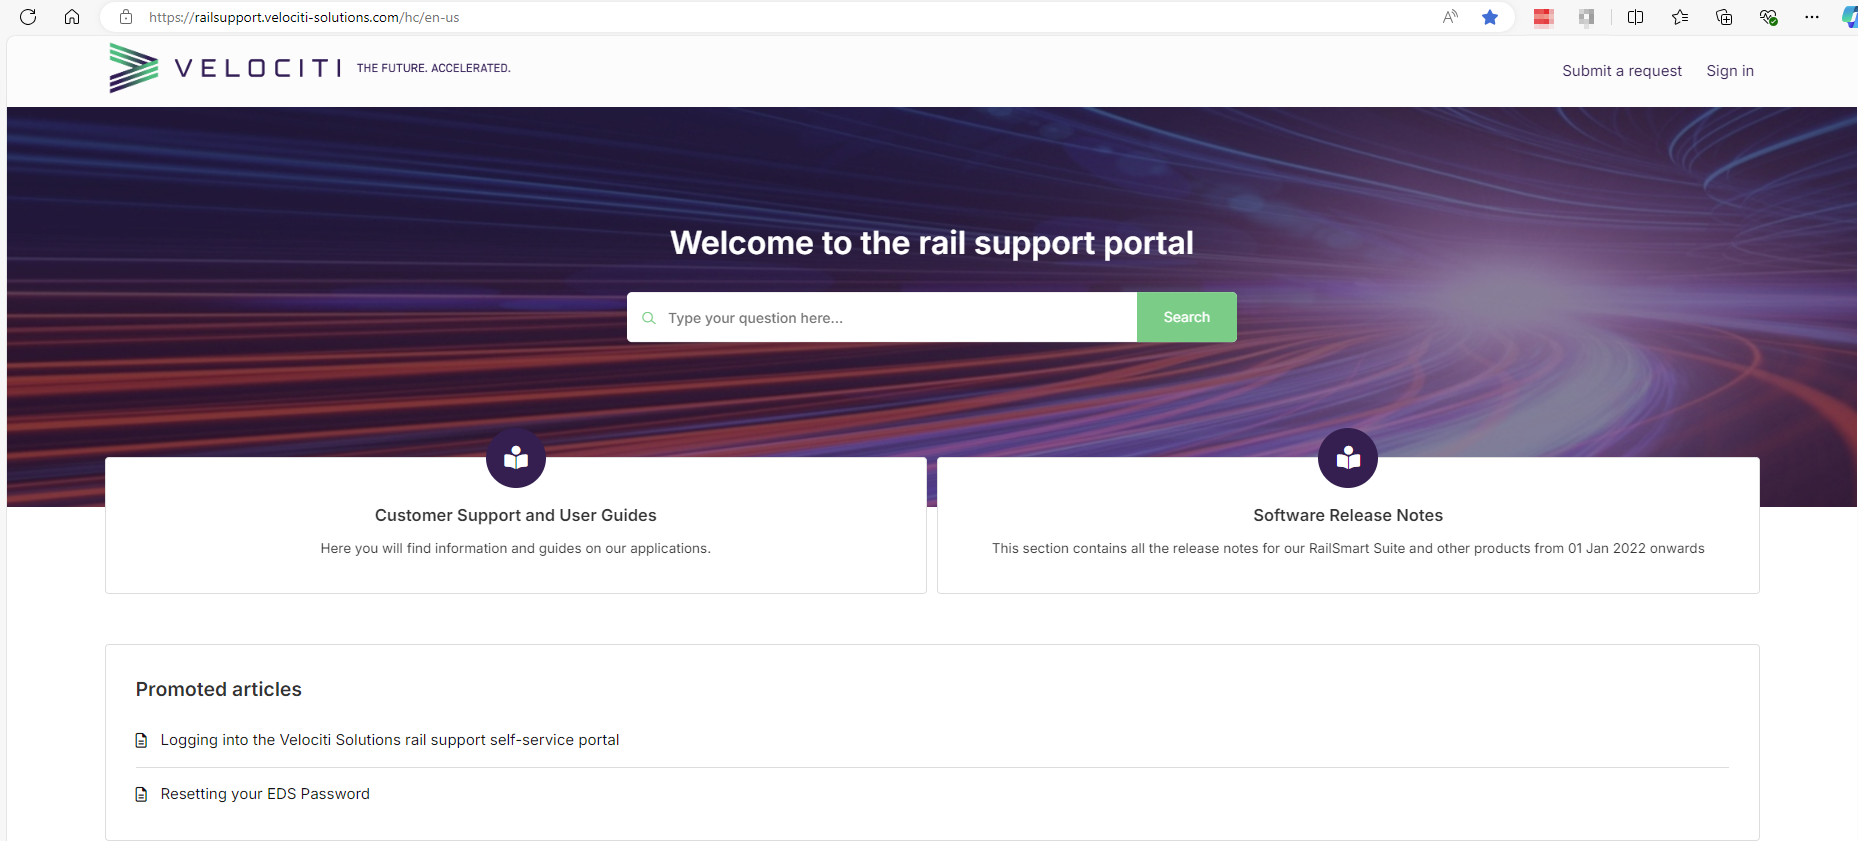Open the favorites list icon
Image resolution: width=1858 pixels, height=841 pixels.
1680,17
